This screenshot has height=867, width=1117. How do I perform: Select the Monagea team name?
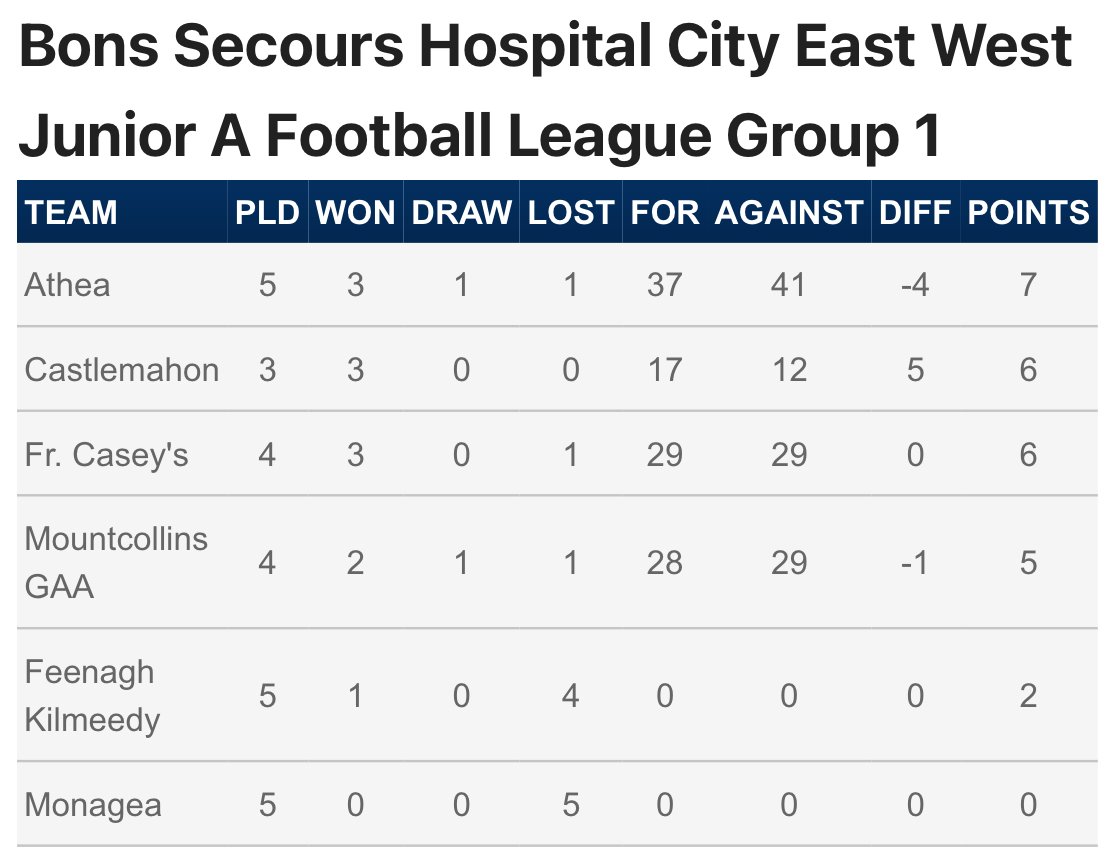tap(93, 805)
